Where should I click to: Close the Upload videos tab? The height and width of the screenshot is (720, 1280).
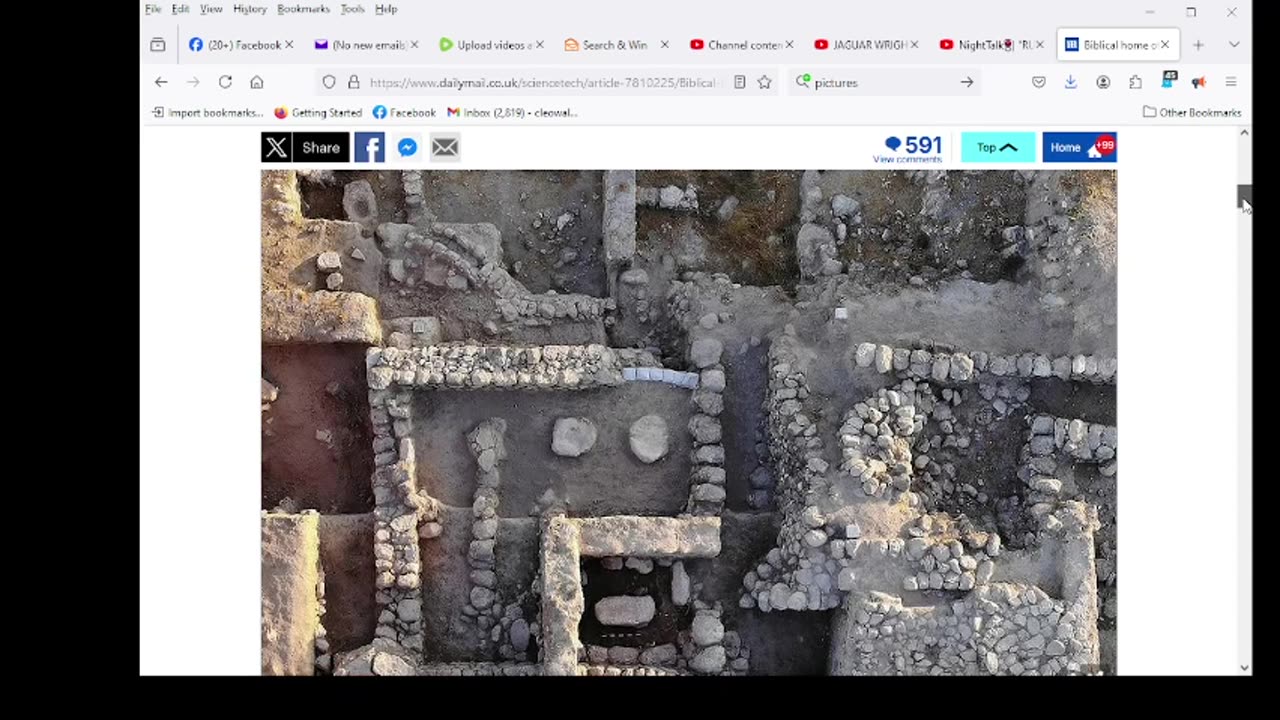(x=540, y=45)
